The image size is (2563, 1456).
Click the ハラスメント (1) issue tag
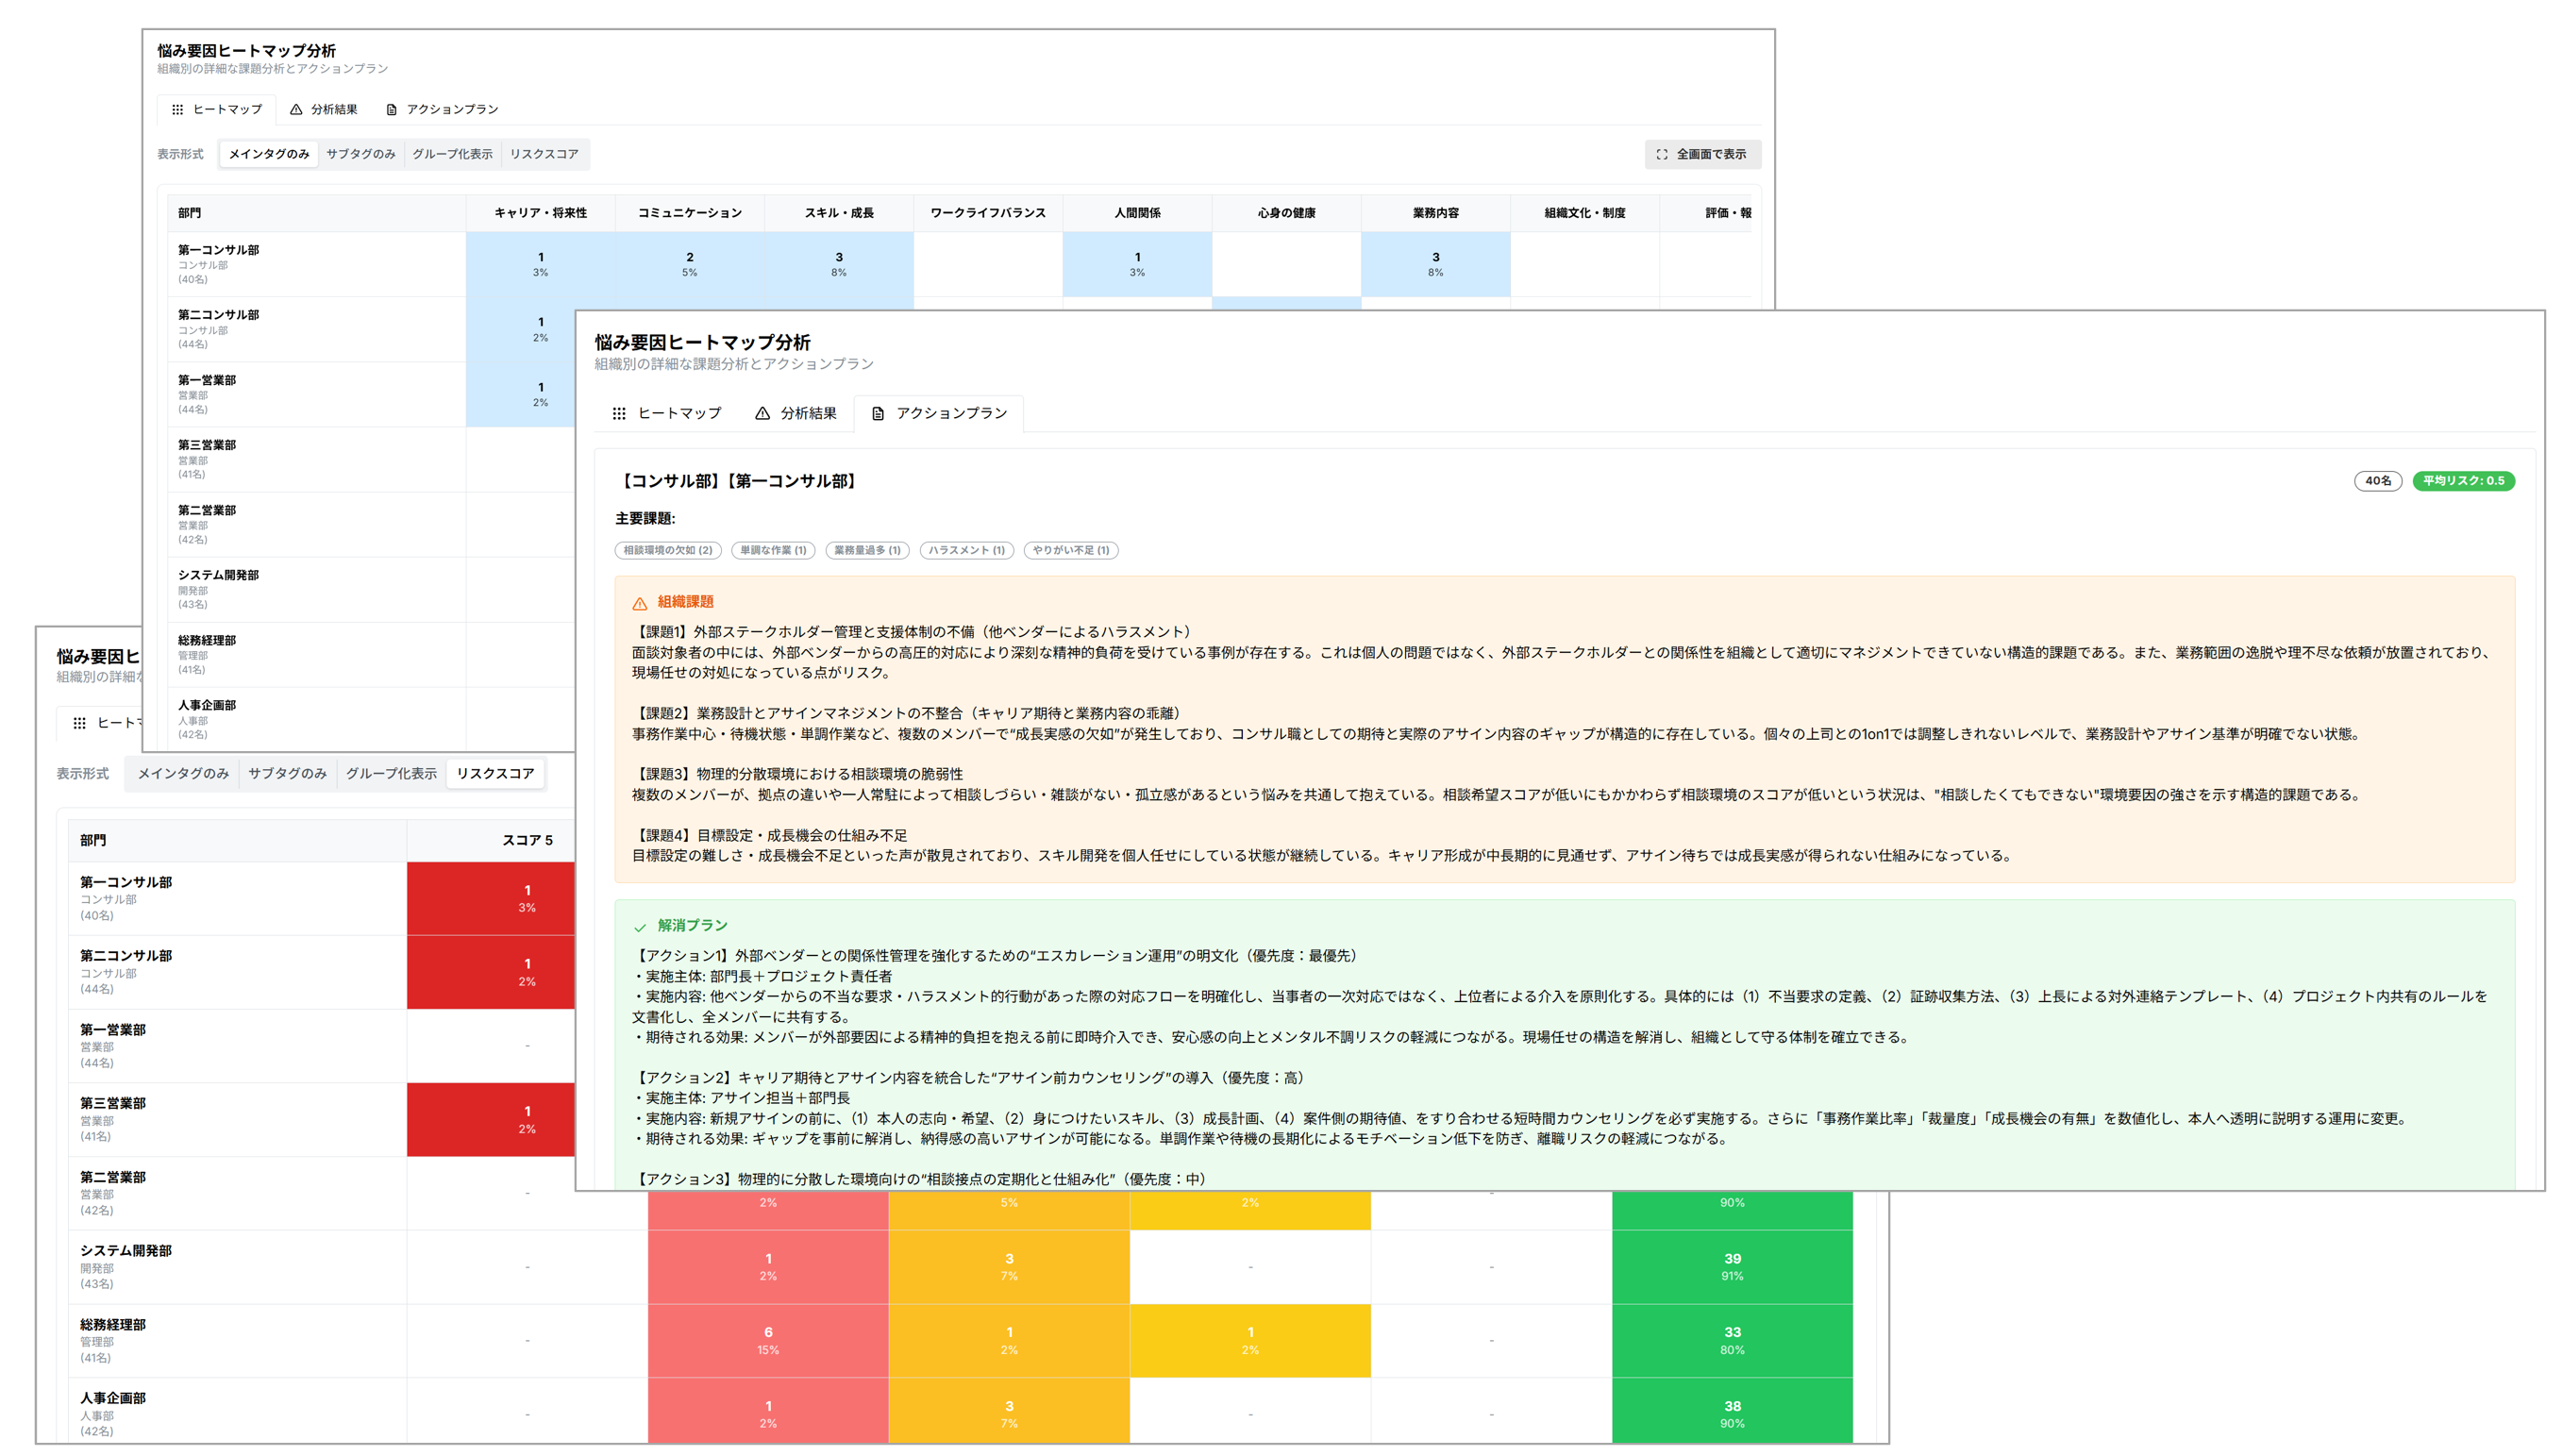(x=965, y=550)
